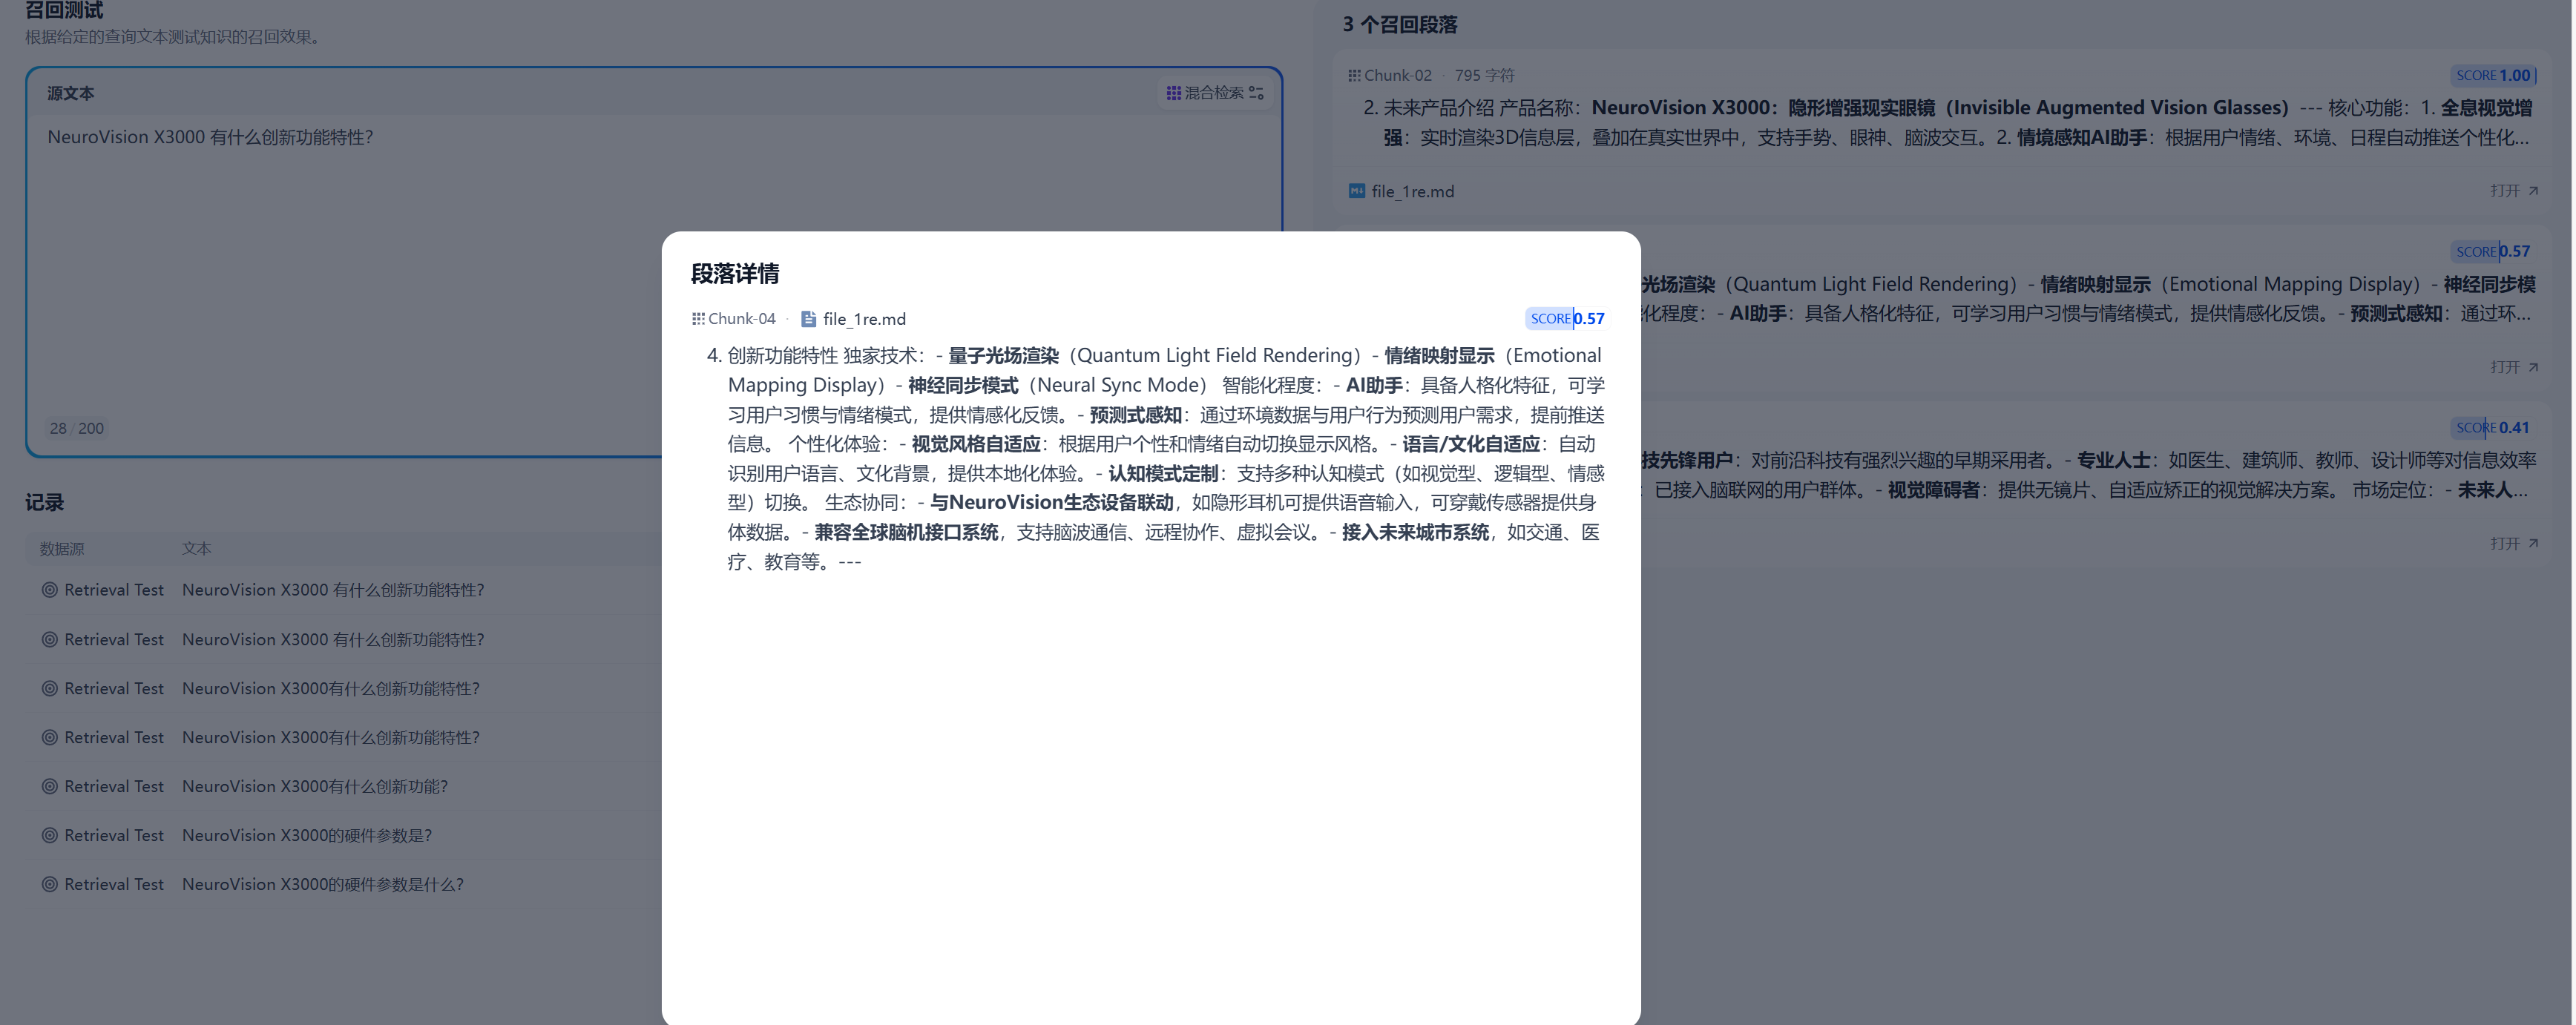Click the markdown file icon beside file_1re.md
This screenshot has height=1025, width=2576.
pyautogui.click(x=1356, y=191)
